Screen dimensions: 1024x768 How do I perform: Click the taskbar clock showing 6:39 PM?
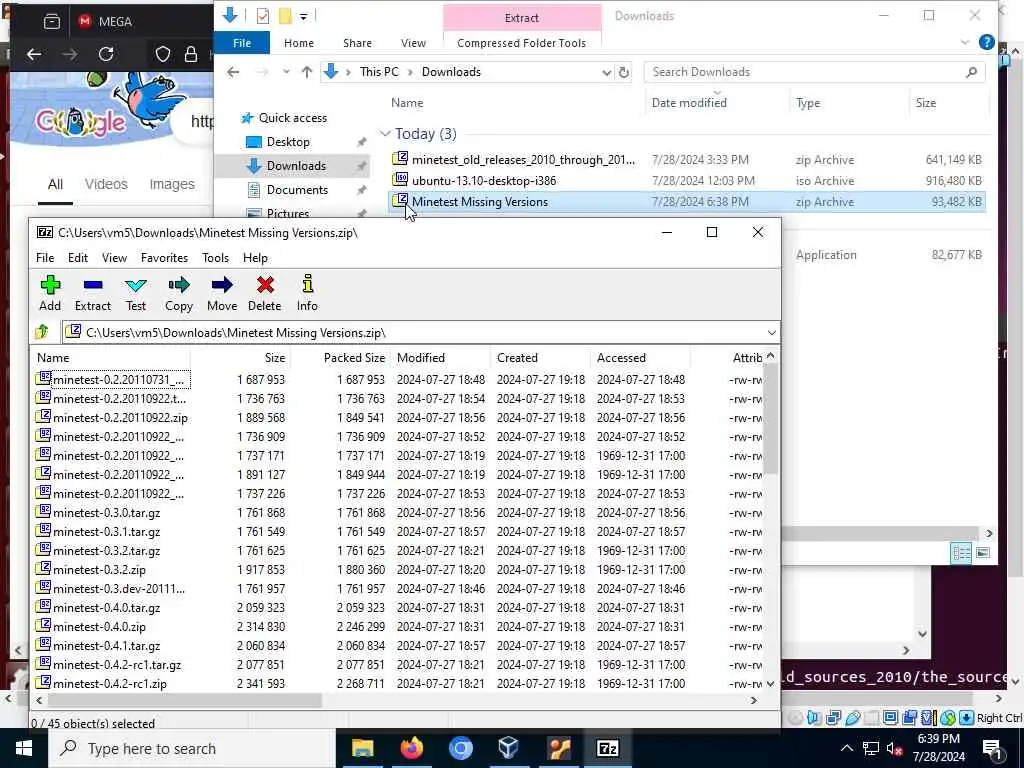938,748
